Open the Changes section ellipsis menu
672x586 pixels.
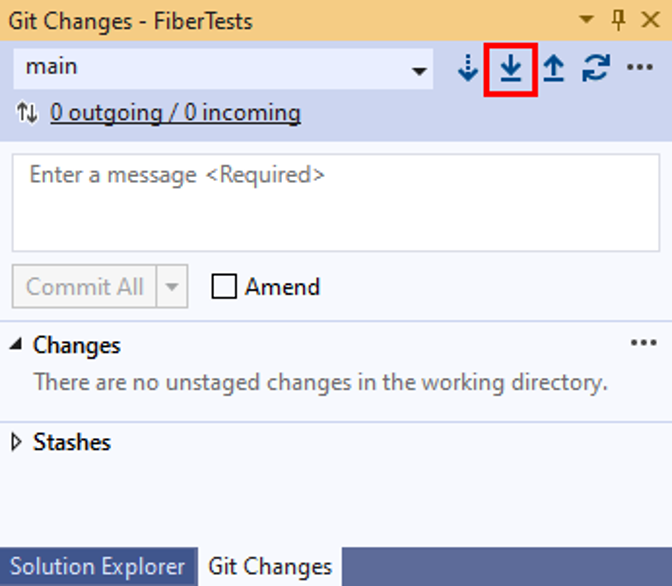point(644,344)
